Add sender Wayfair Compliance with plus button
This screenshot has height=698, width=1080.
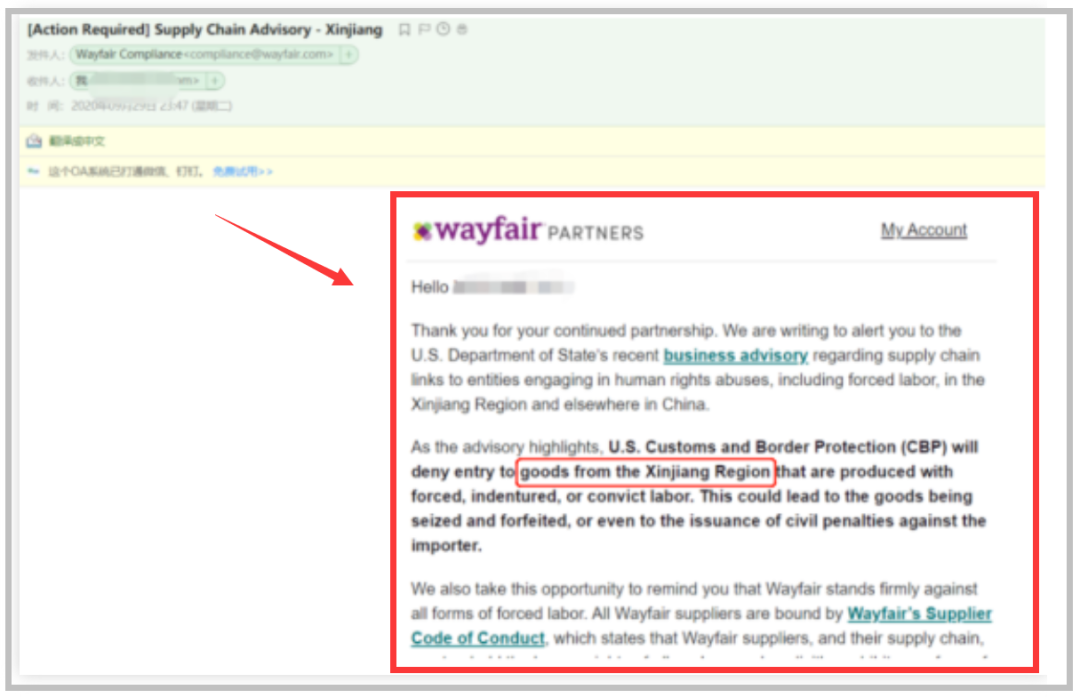tap(349, 54)
